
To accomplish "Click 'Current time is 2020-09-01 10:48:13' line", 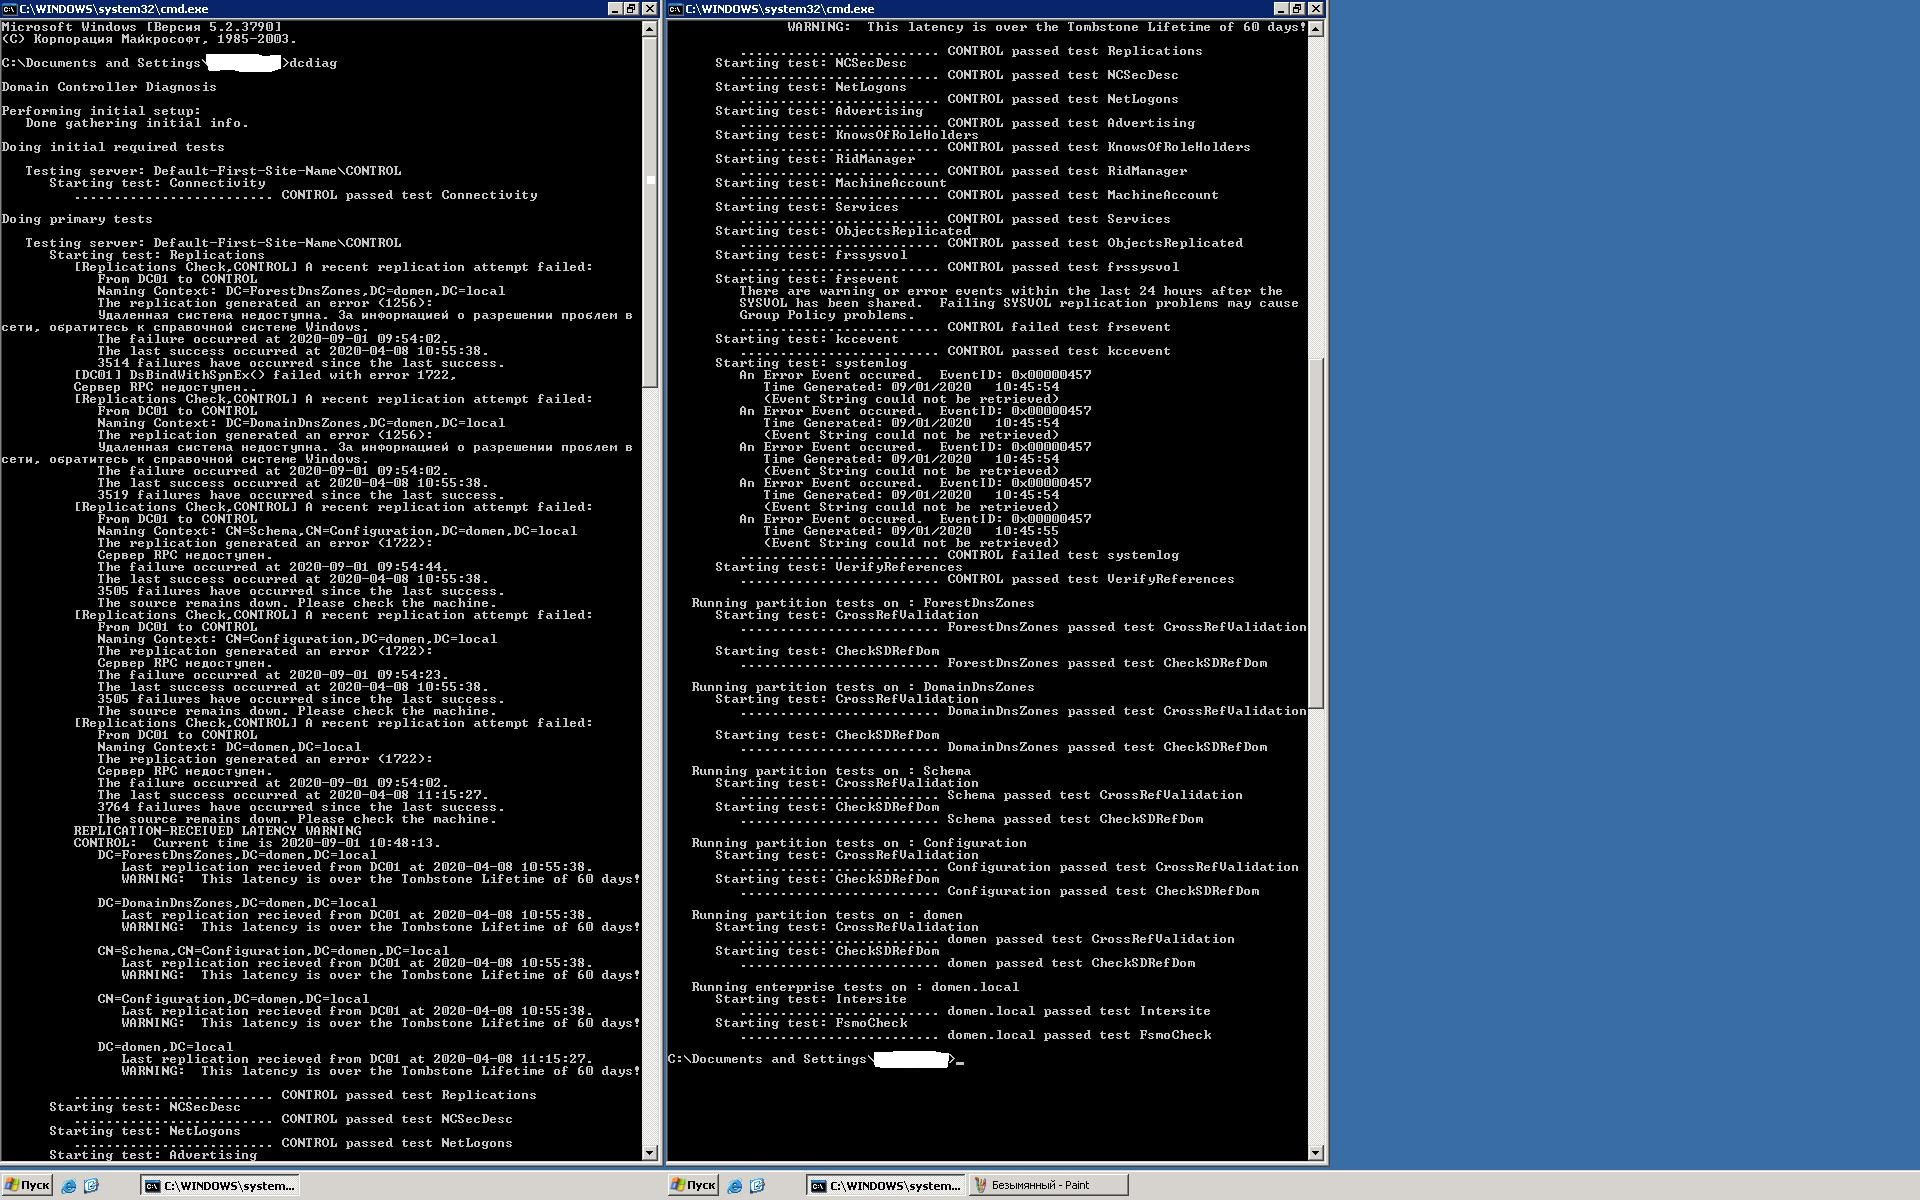I will (x=257, y=843).
